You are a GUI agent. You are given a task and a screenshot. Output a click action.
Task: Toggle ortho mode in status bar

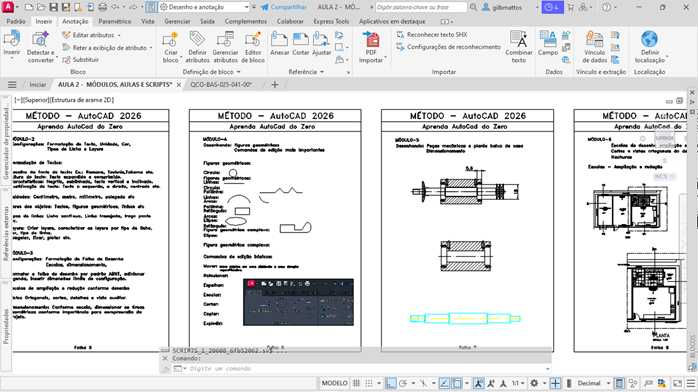tap(390, 383)
